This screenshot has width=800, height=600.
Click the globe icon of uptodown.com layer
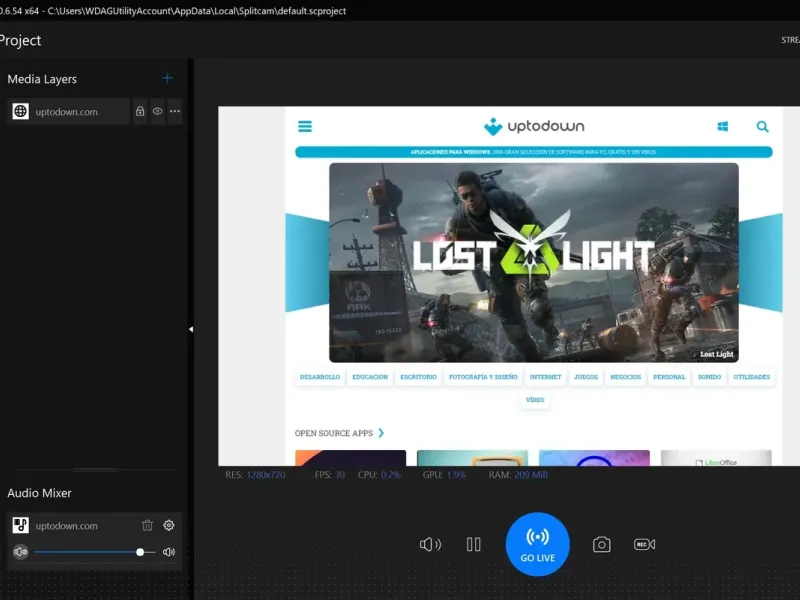click(20, 111)
